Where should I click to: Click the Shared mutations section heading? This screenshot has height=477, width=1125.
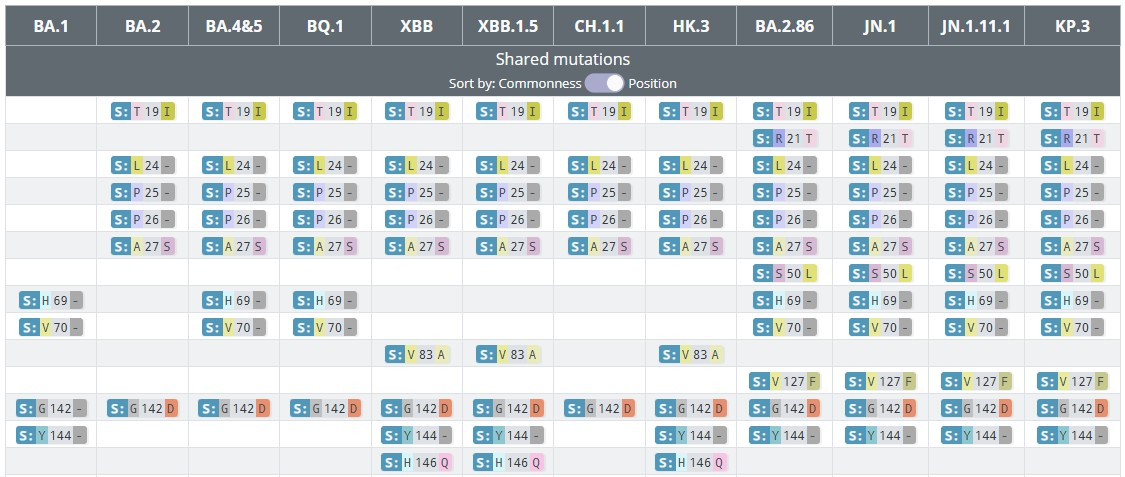(563, 60)
